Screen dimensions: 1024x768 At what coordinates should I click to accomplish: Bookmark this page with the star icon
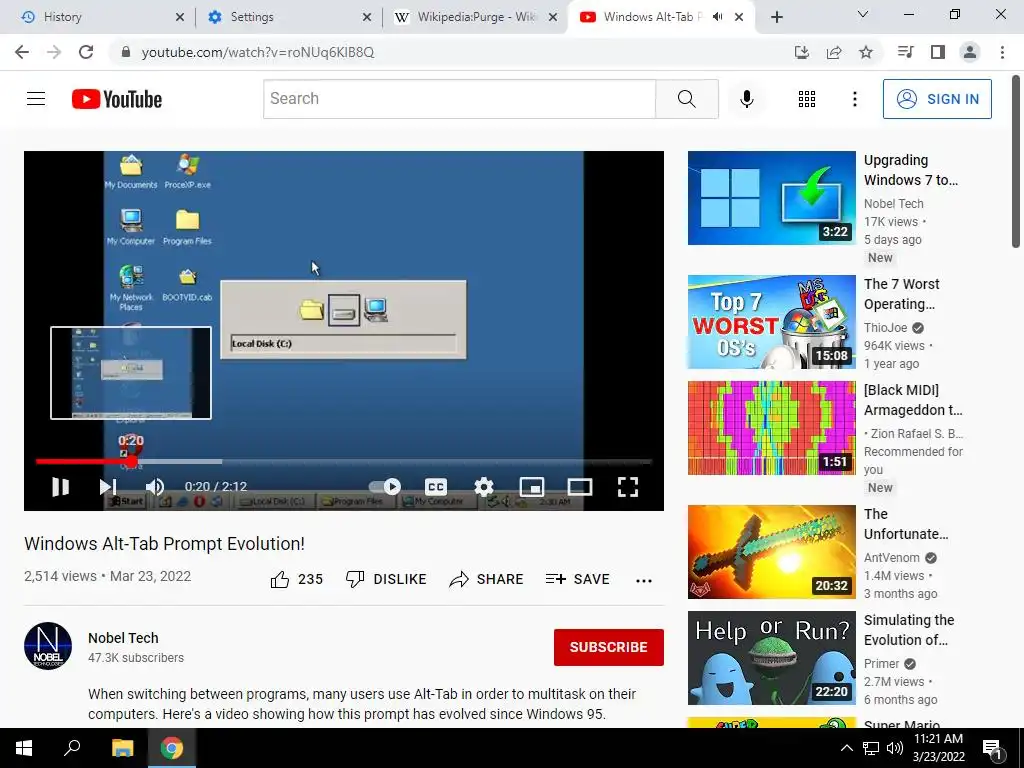click(866, 52)
